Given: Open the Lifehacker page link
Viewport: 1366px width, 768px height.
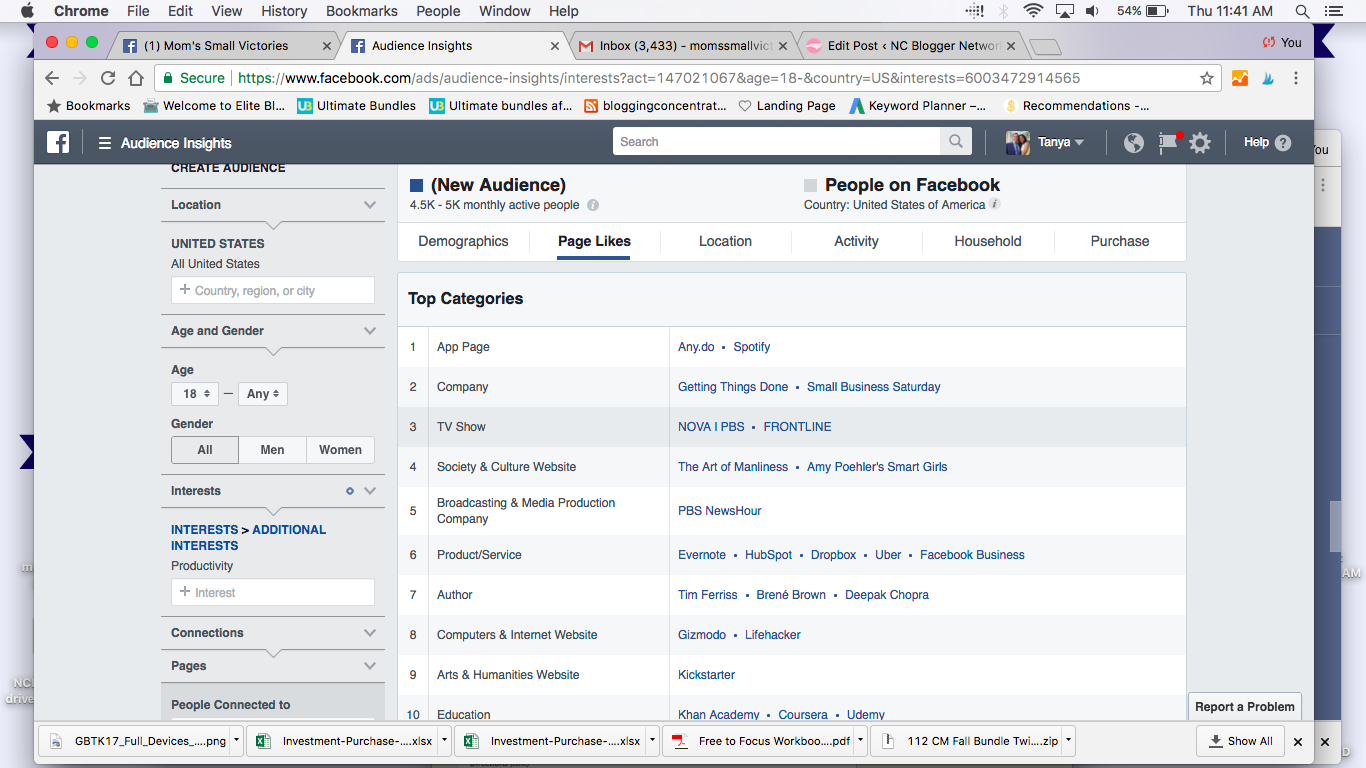Looking at the screenshot, I should coord(773,635).
